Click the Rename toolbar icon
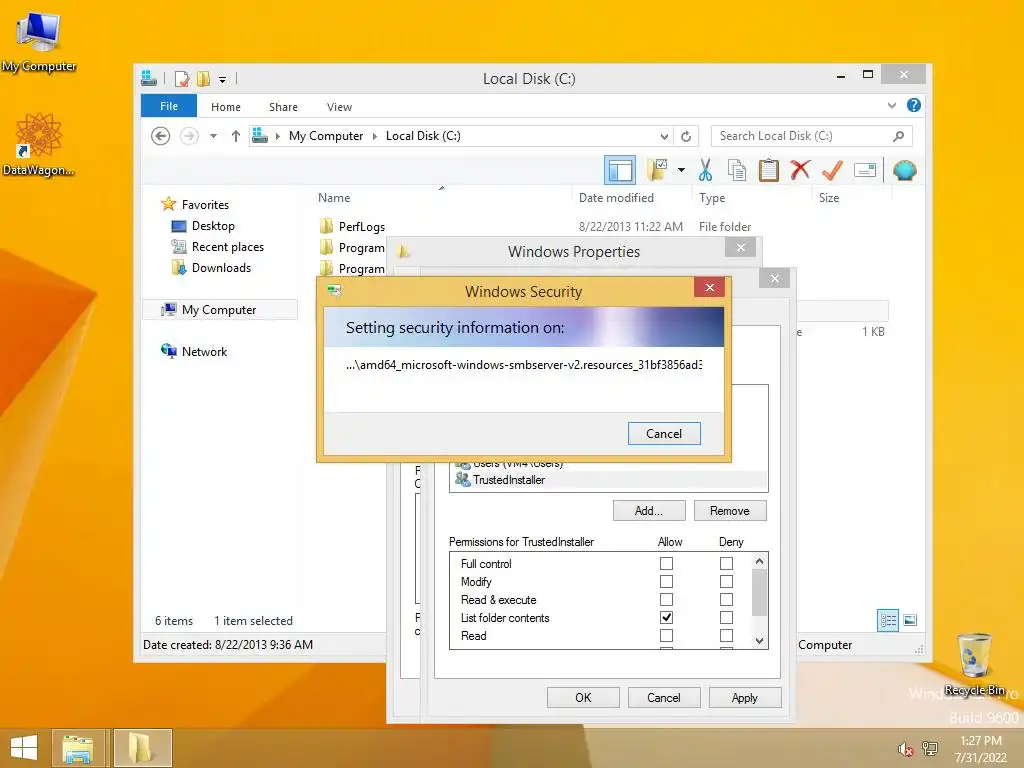The image size is (1024, 768). pos(864,170)
